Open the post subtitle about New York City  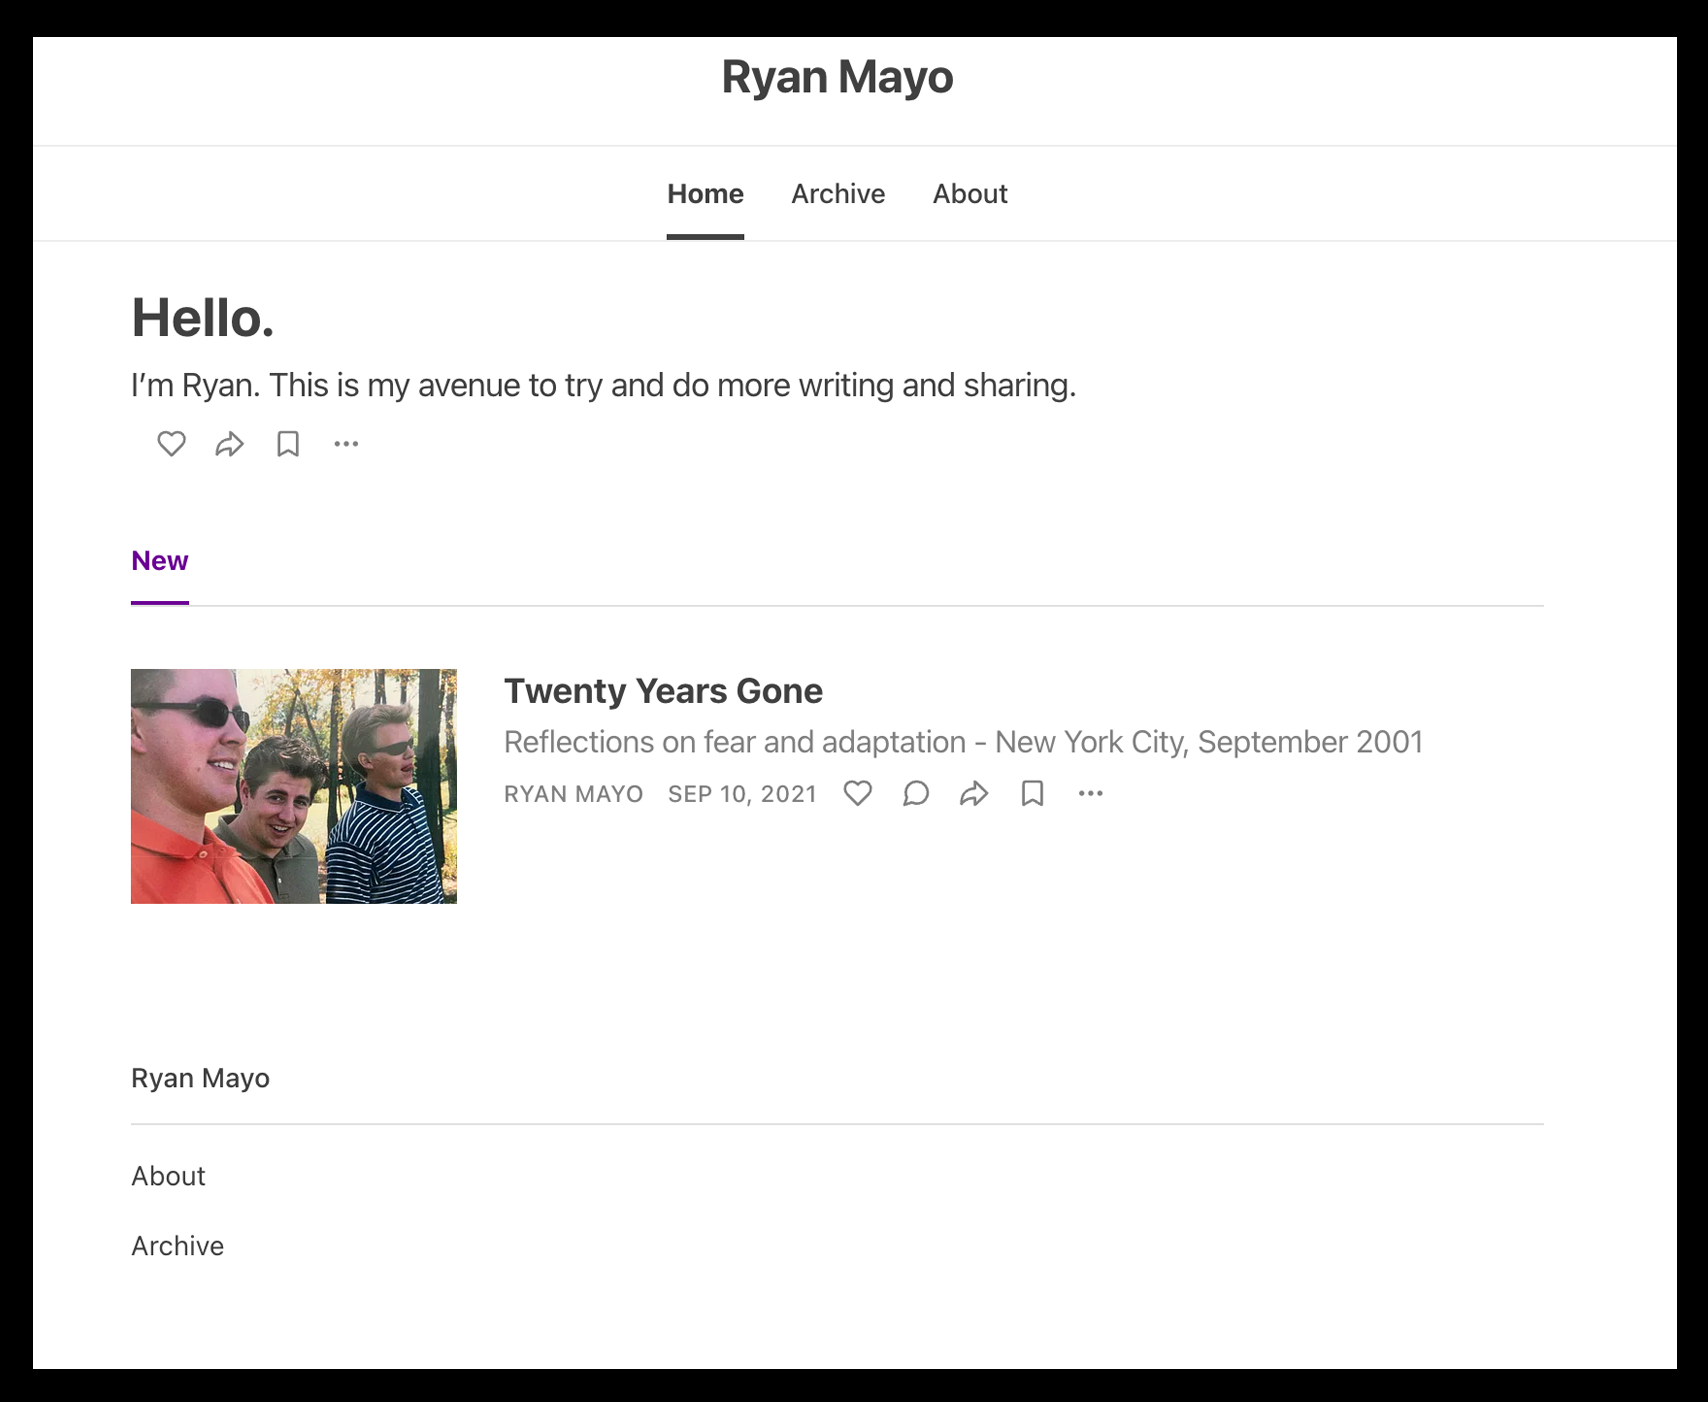pos(963,742)
